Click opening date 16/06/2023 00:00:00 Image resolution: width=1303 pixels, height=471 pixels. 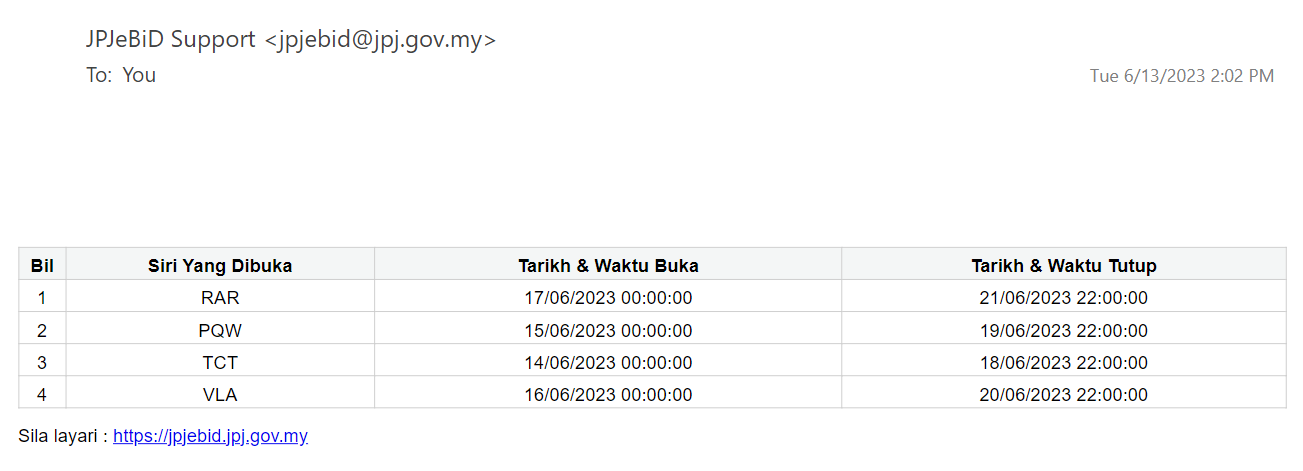(608, 394)
